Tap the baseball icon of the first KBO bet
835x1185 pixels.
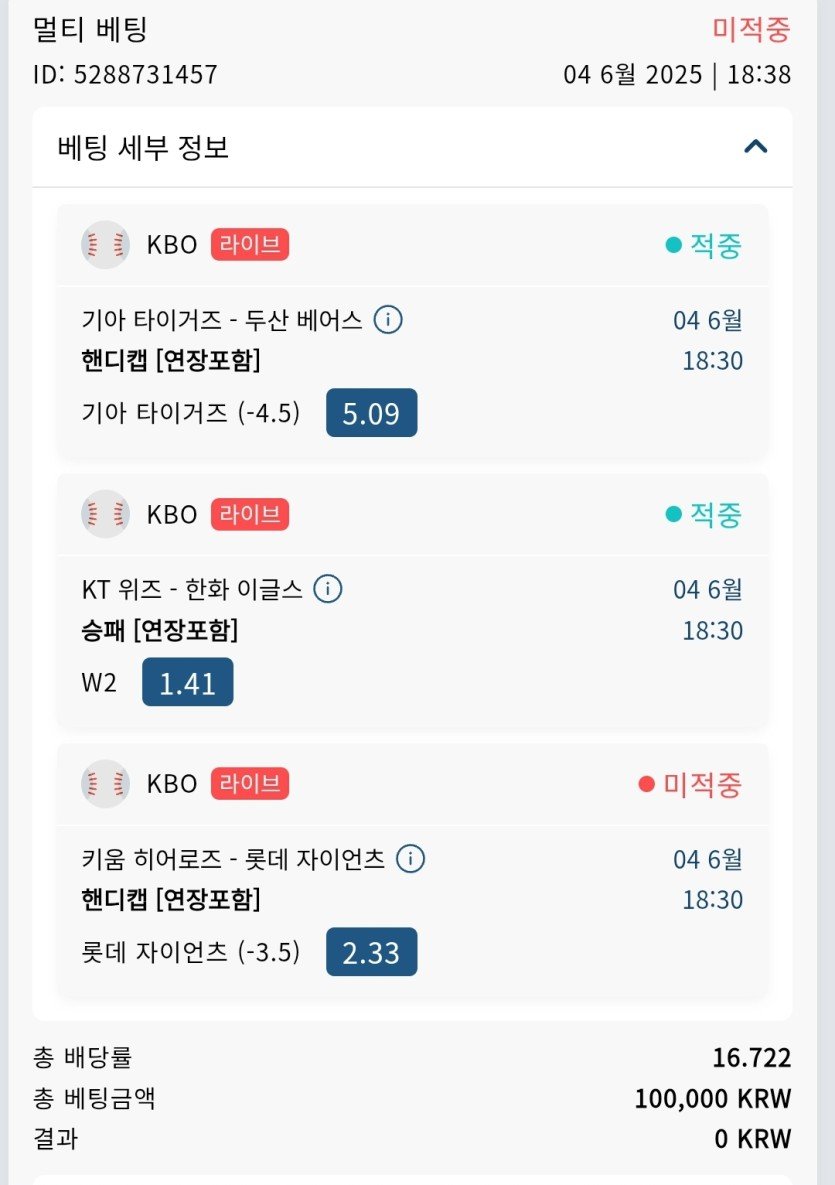[105, 245]
